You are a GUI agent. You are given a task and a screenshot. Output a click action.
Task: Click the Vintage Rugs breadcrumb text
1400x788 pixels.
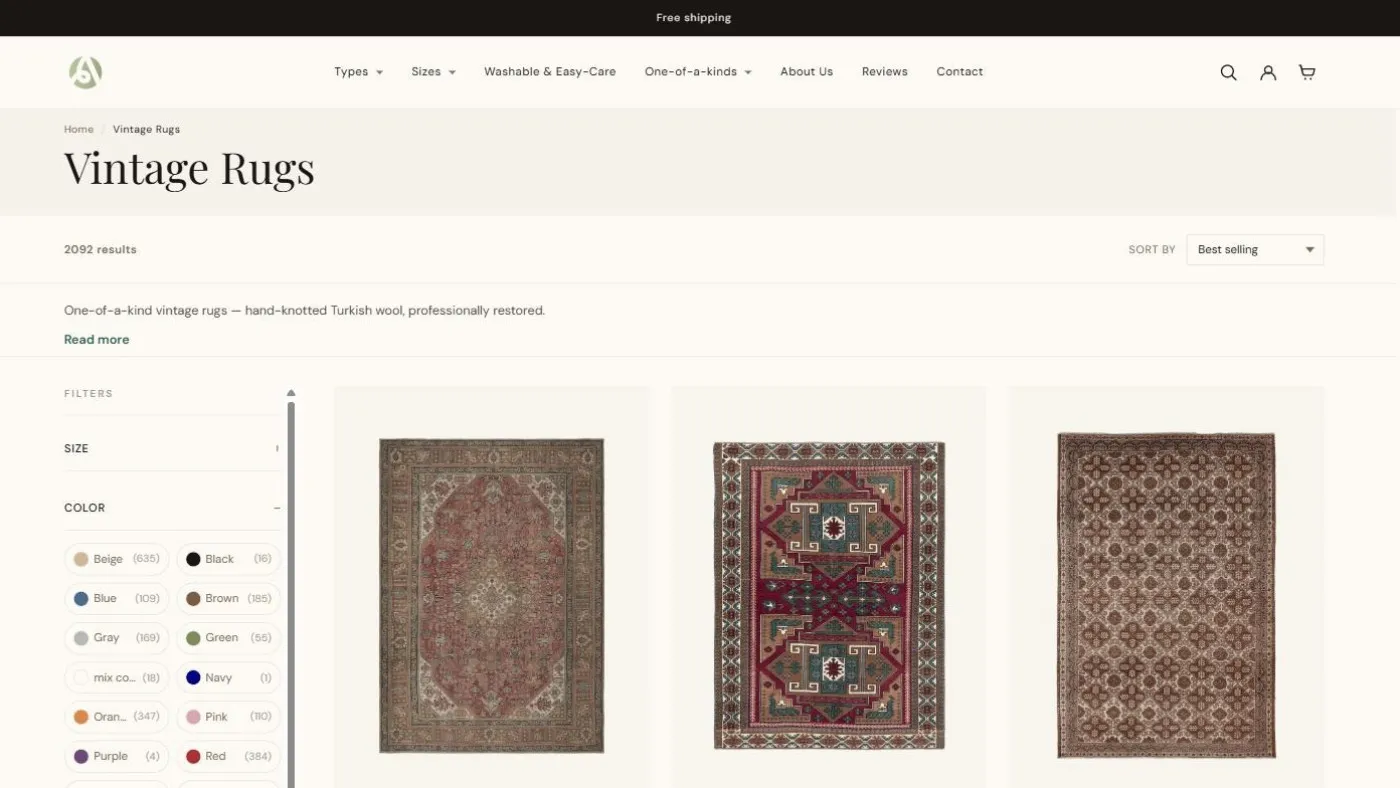[146, 129]
